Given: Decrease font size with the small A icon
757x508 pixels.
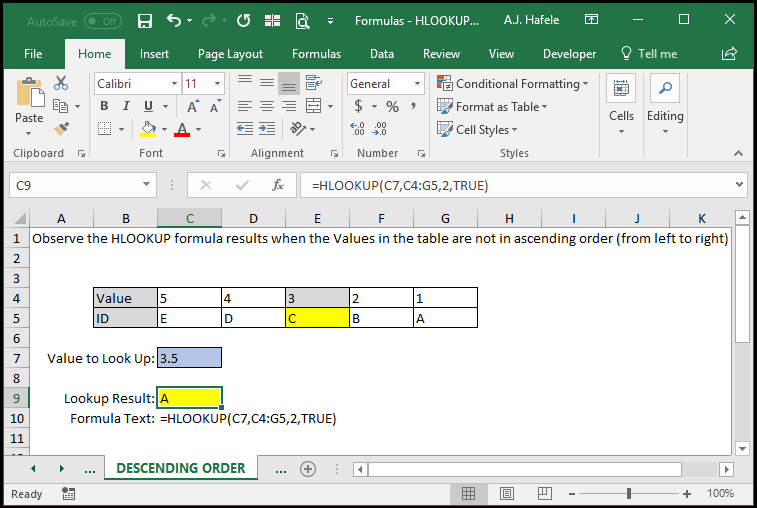Looking at the screenshot, I should (x=215, y=106).
